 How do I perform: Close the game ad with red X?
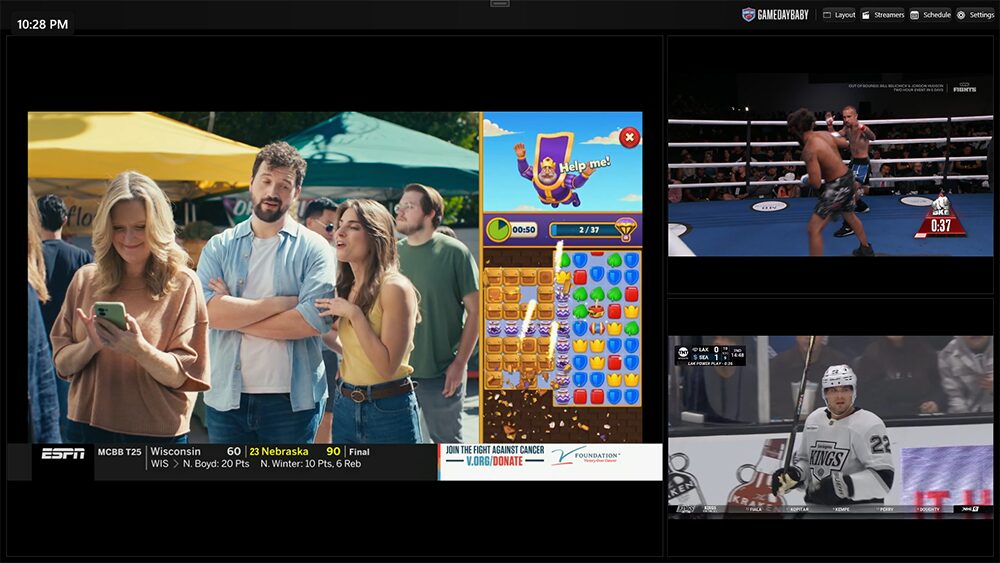(629, 137)
